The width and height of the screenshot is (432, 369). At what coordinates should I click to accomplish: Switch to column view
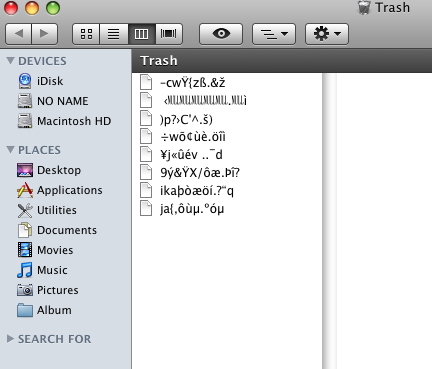142,34
